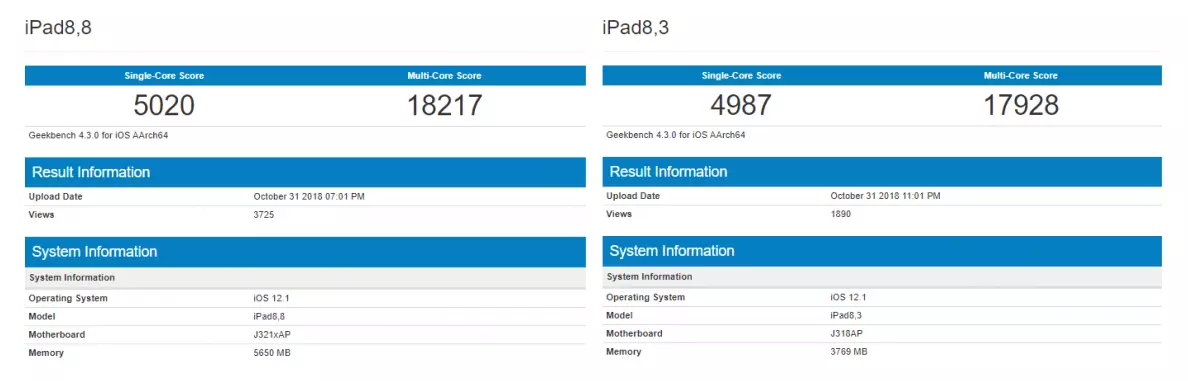Click the iPad8,3 page title
This screenshot has width=1188, height=381.
point(636,28)
